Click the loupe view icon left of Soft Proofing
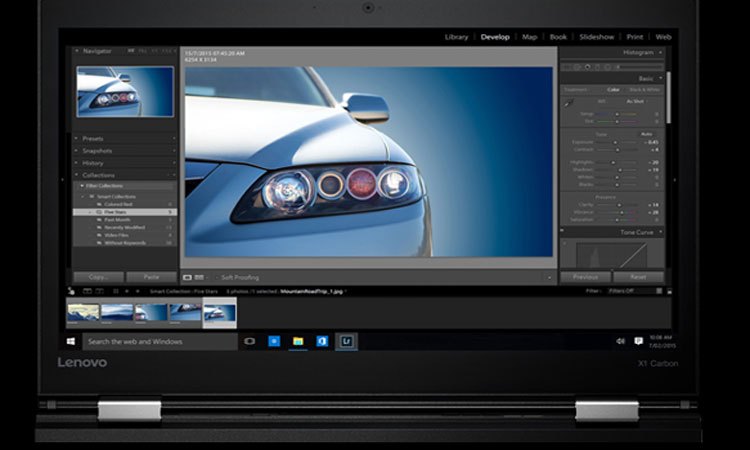Viewport: 750px width, 450px height. (x=188, y=276)
